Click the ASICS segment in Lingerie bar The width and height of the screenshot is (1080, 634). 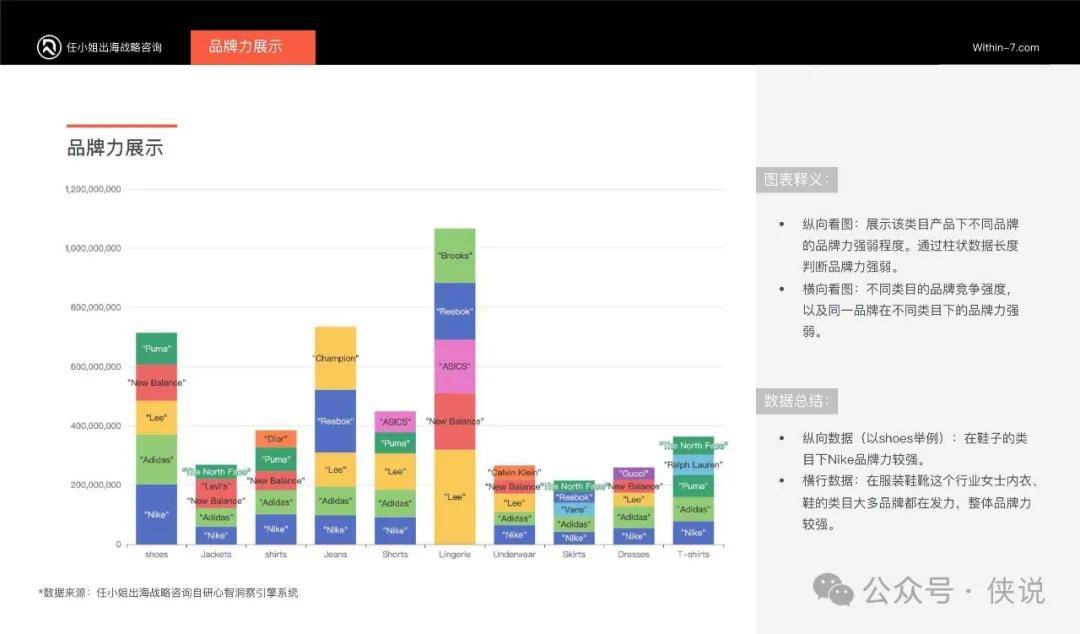coord(455,367)
